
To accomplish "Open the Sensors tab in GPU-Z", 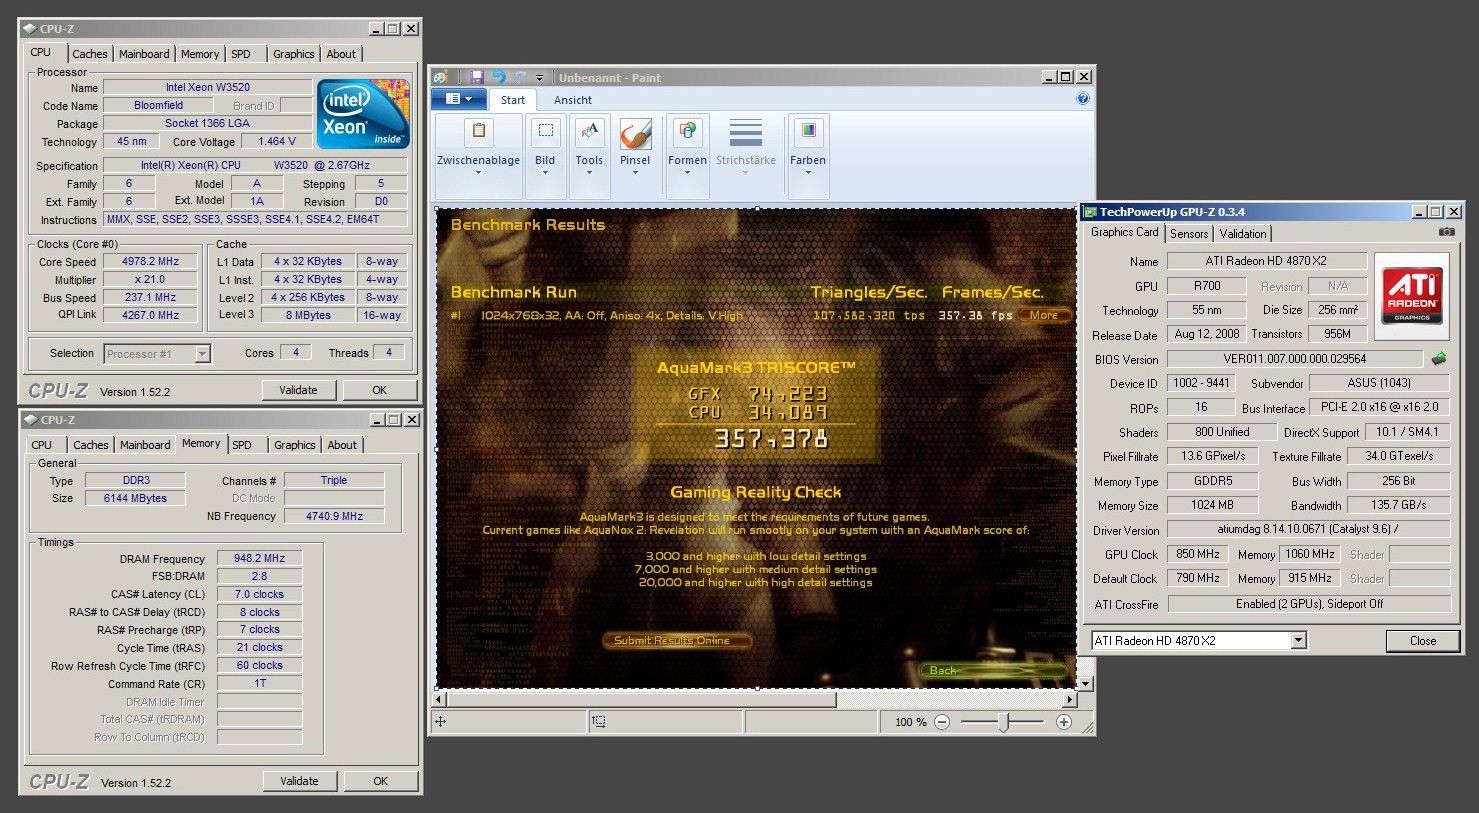I will (x=1189, y=233).
